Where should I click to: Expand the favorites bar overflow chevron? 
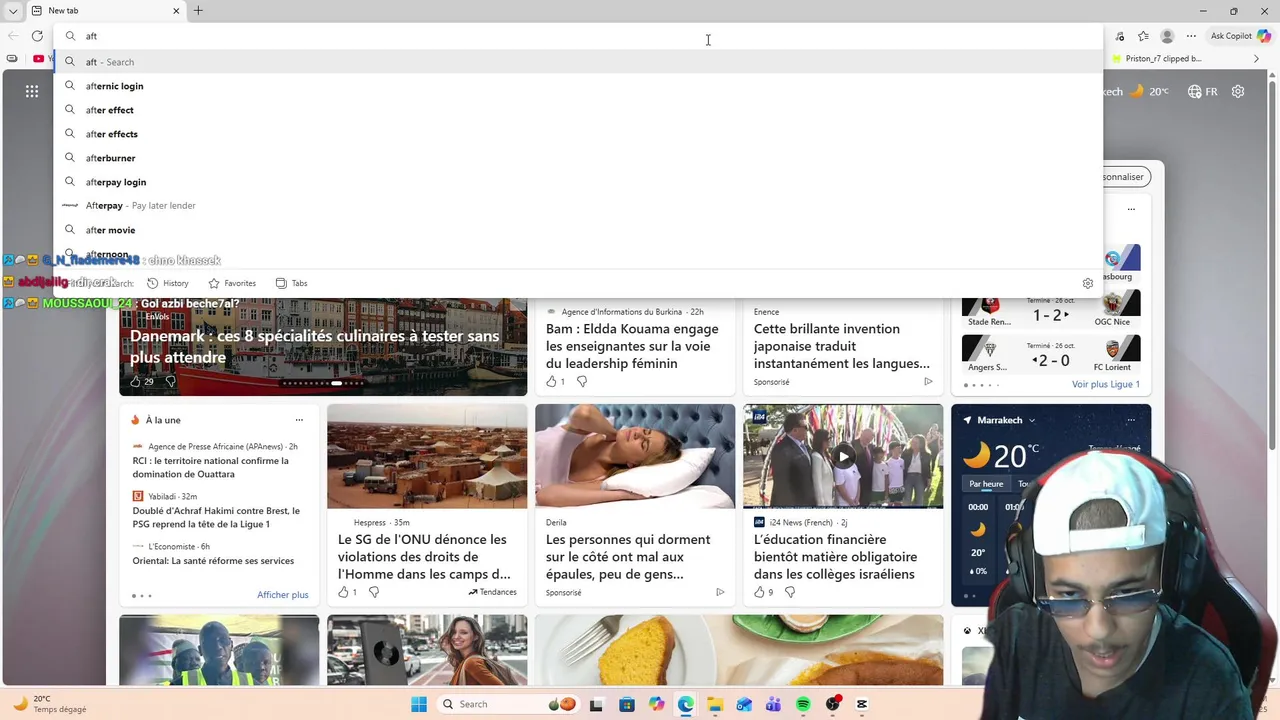tap(1257, 59)
